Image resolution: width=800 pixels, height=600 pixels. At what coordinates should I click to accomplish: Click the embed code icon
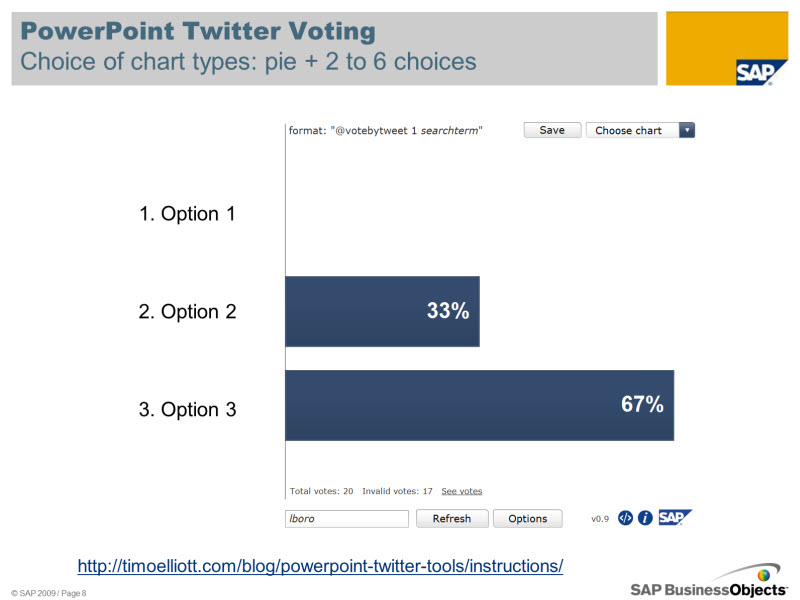626,518
